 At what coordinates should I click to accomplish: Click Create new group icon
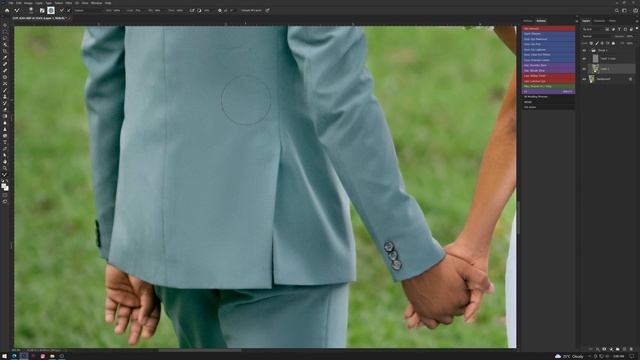(618, 349)
